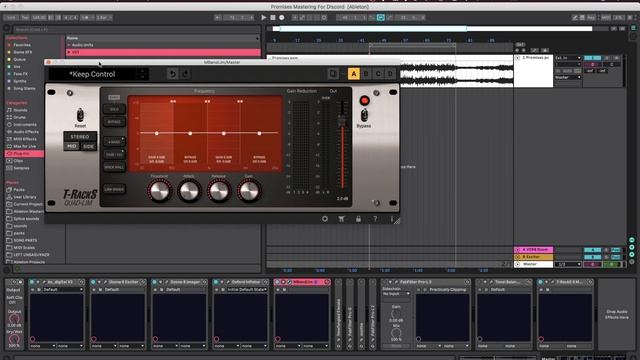Open Master output routing dropdown on Promises track

pos(568,77)
